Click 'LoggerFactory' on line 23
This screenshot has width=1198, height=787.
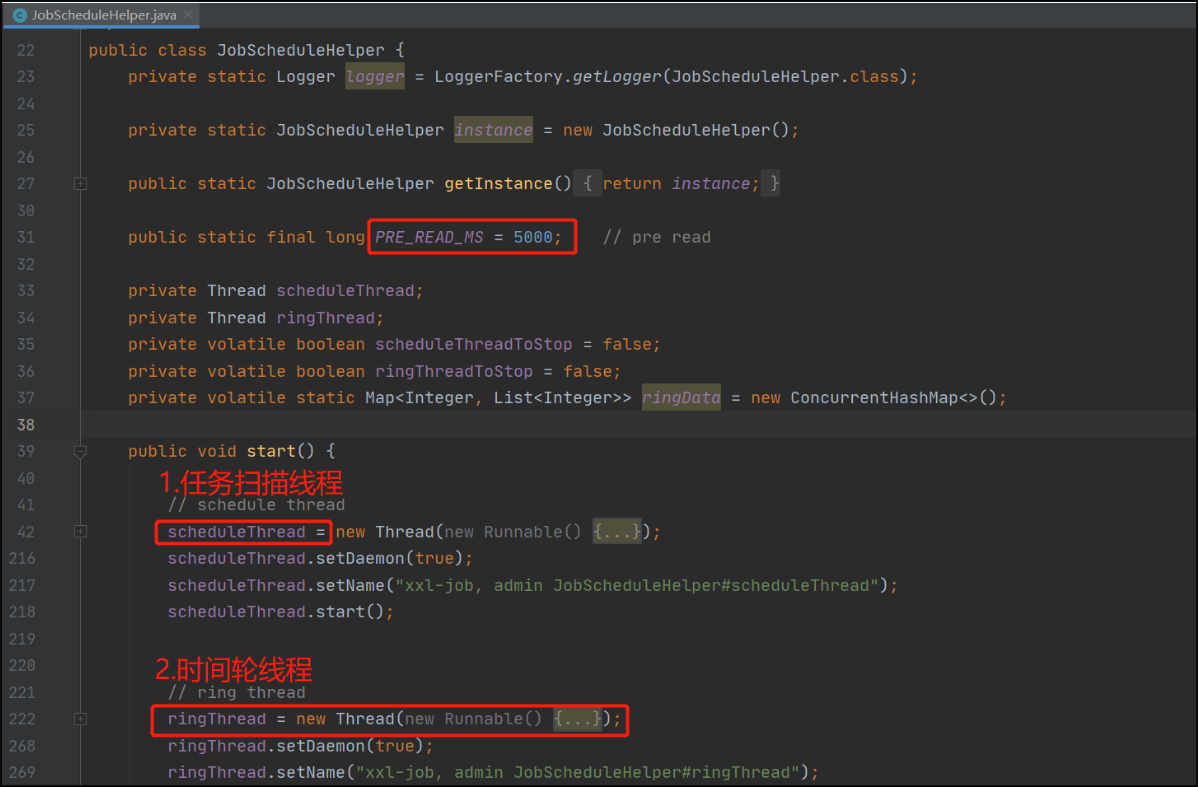tap(499, 77)
